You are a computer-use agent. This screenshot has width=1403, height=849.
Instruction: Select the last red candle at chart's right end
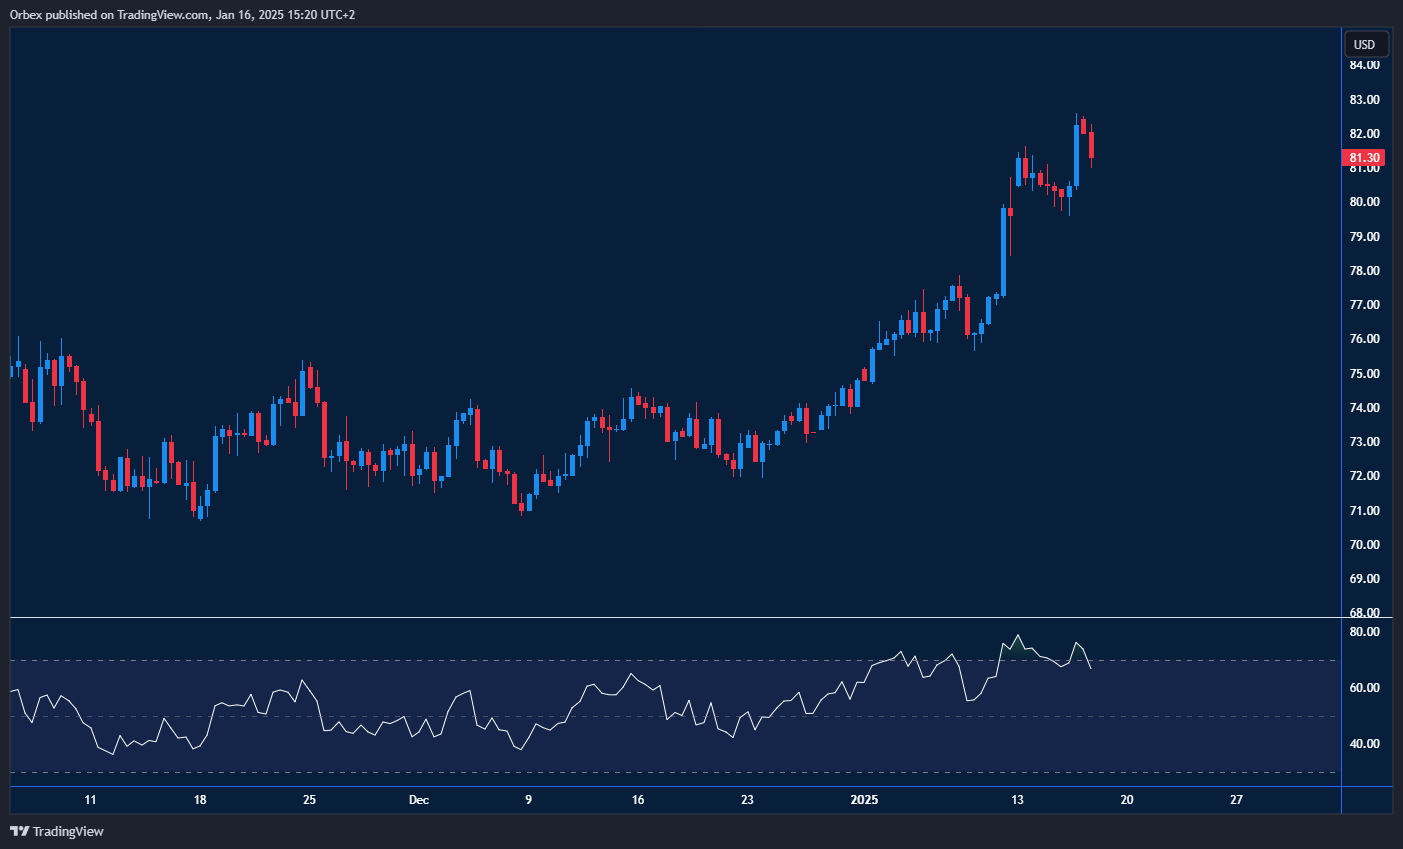click(1091, 145)
